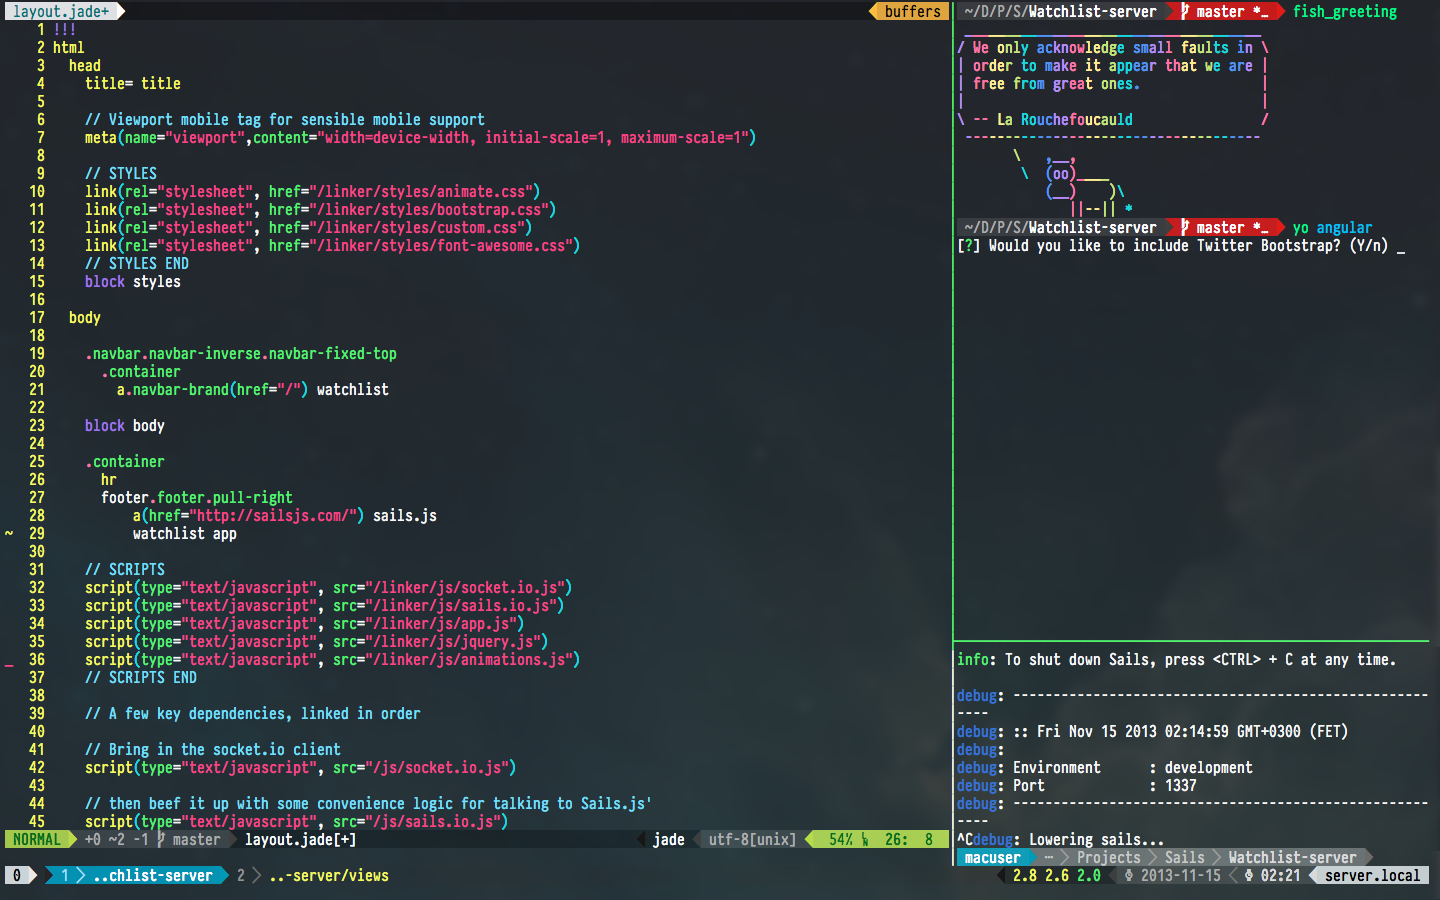Click the Fri Nov 15 2013 02:14:59 timestamp

pyautogui.click(x=1192, y=731)
